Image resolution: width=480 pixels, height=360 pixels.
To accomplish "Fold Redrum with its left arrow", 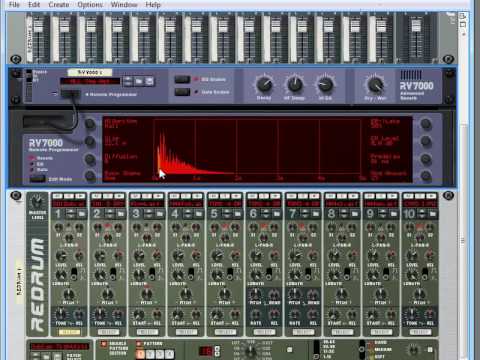I will click(x=16, y=195).
